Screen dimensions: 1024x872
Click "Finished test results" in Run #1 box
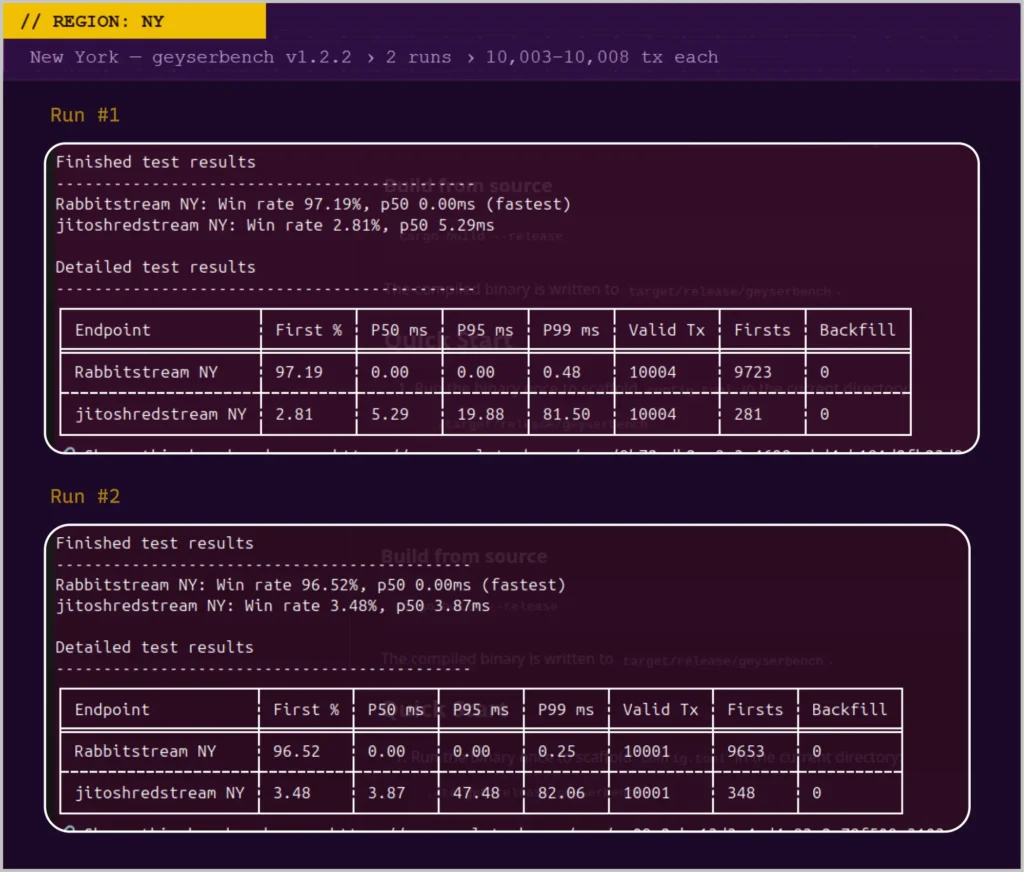pos(155,162)
